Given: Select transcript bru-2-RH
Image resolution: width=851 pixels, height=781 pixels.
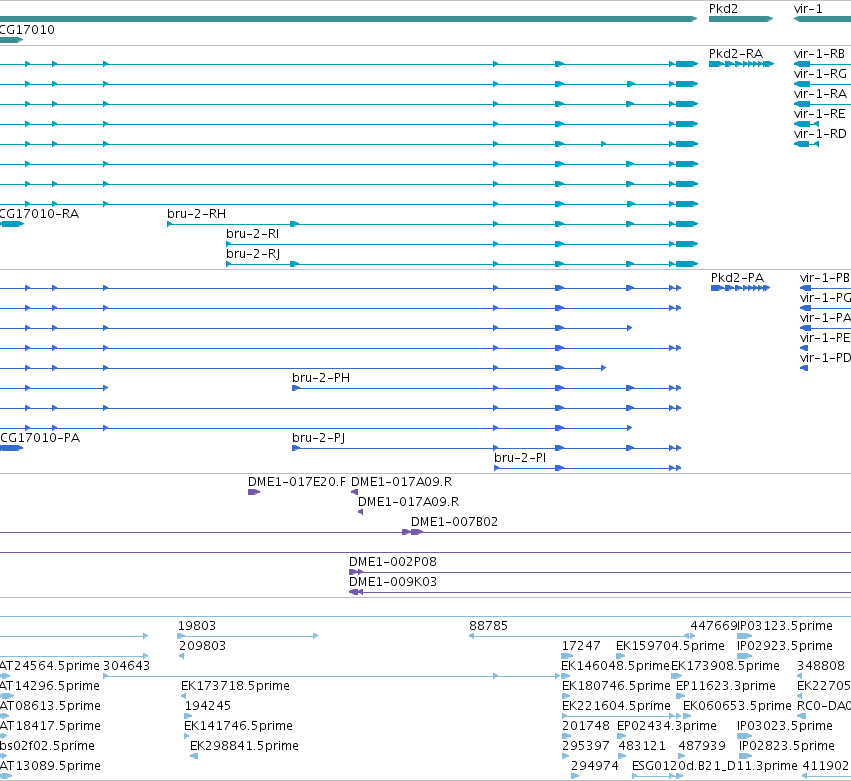Looking at the screenshot, I should coord(196,214).
